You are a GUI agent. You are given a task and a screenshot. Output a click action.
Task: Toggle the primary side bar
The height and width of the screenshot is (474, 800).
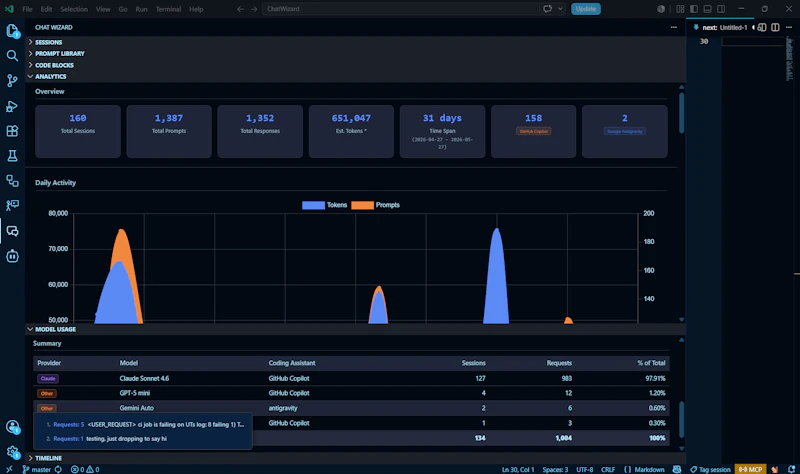pos(694,9)
